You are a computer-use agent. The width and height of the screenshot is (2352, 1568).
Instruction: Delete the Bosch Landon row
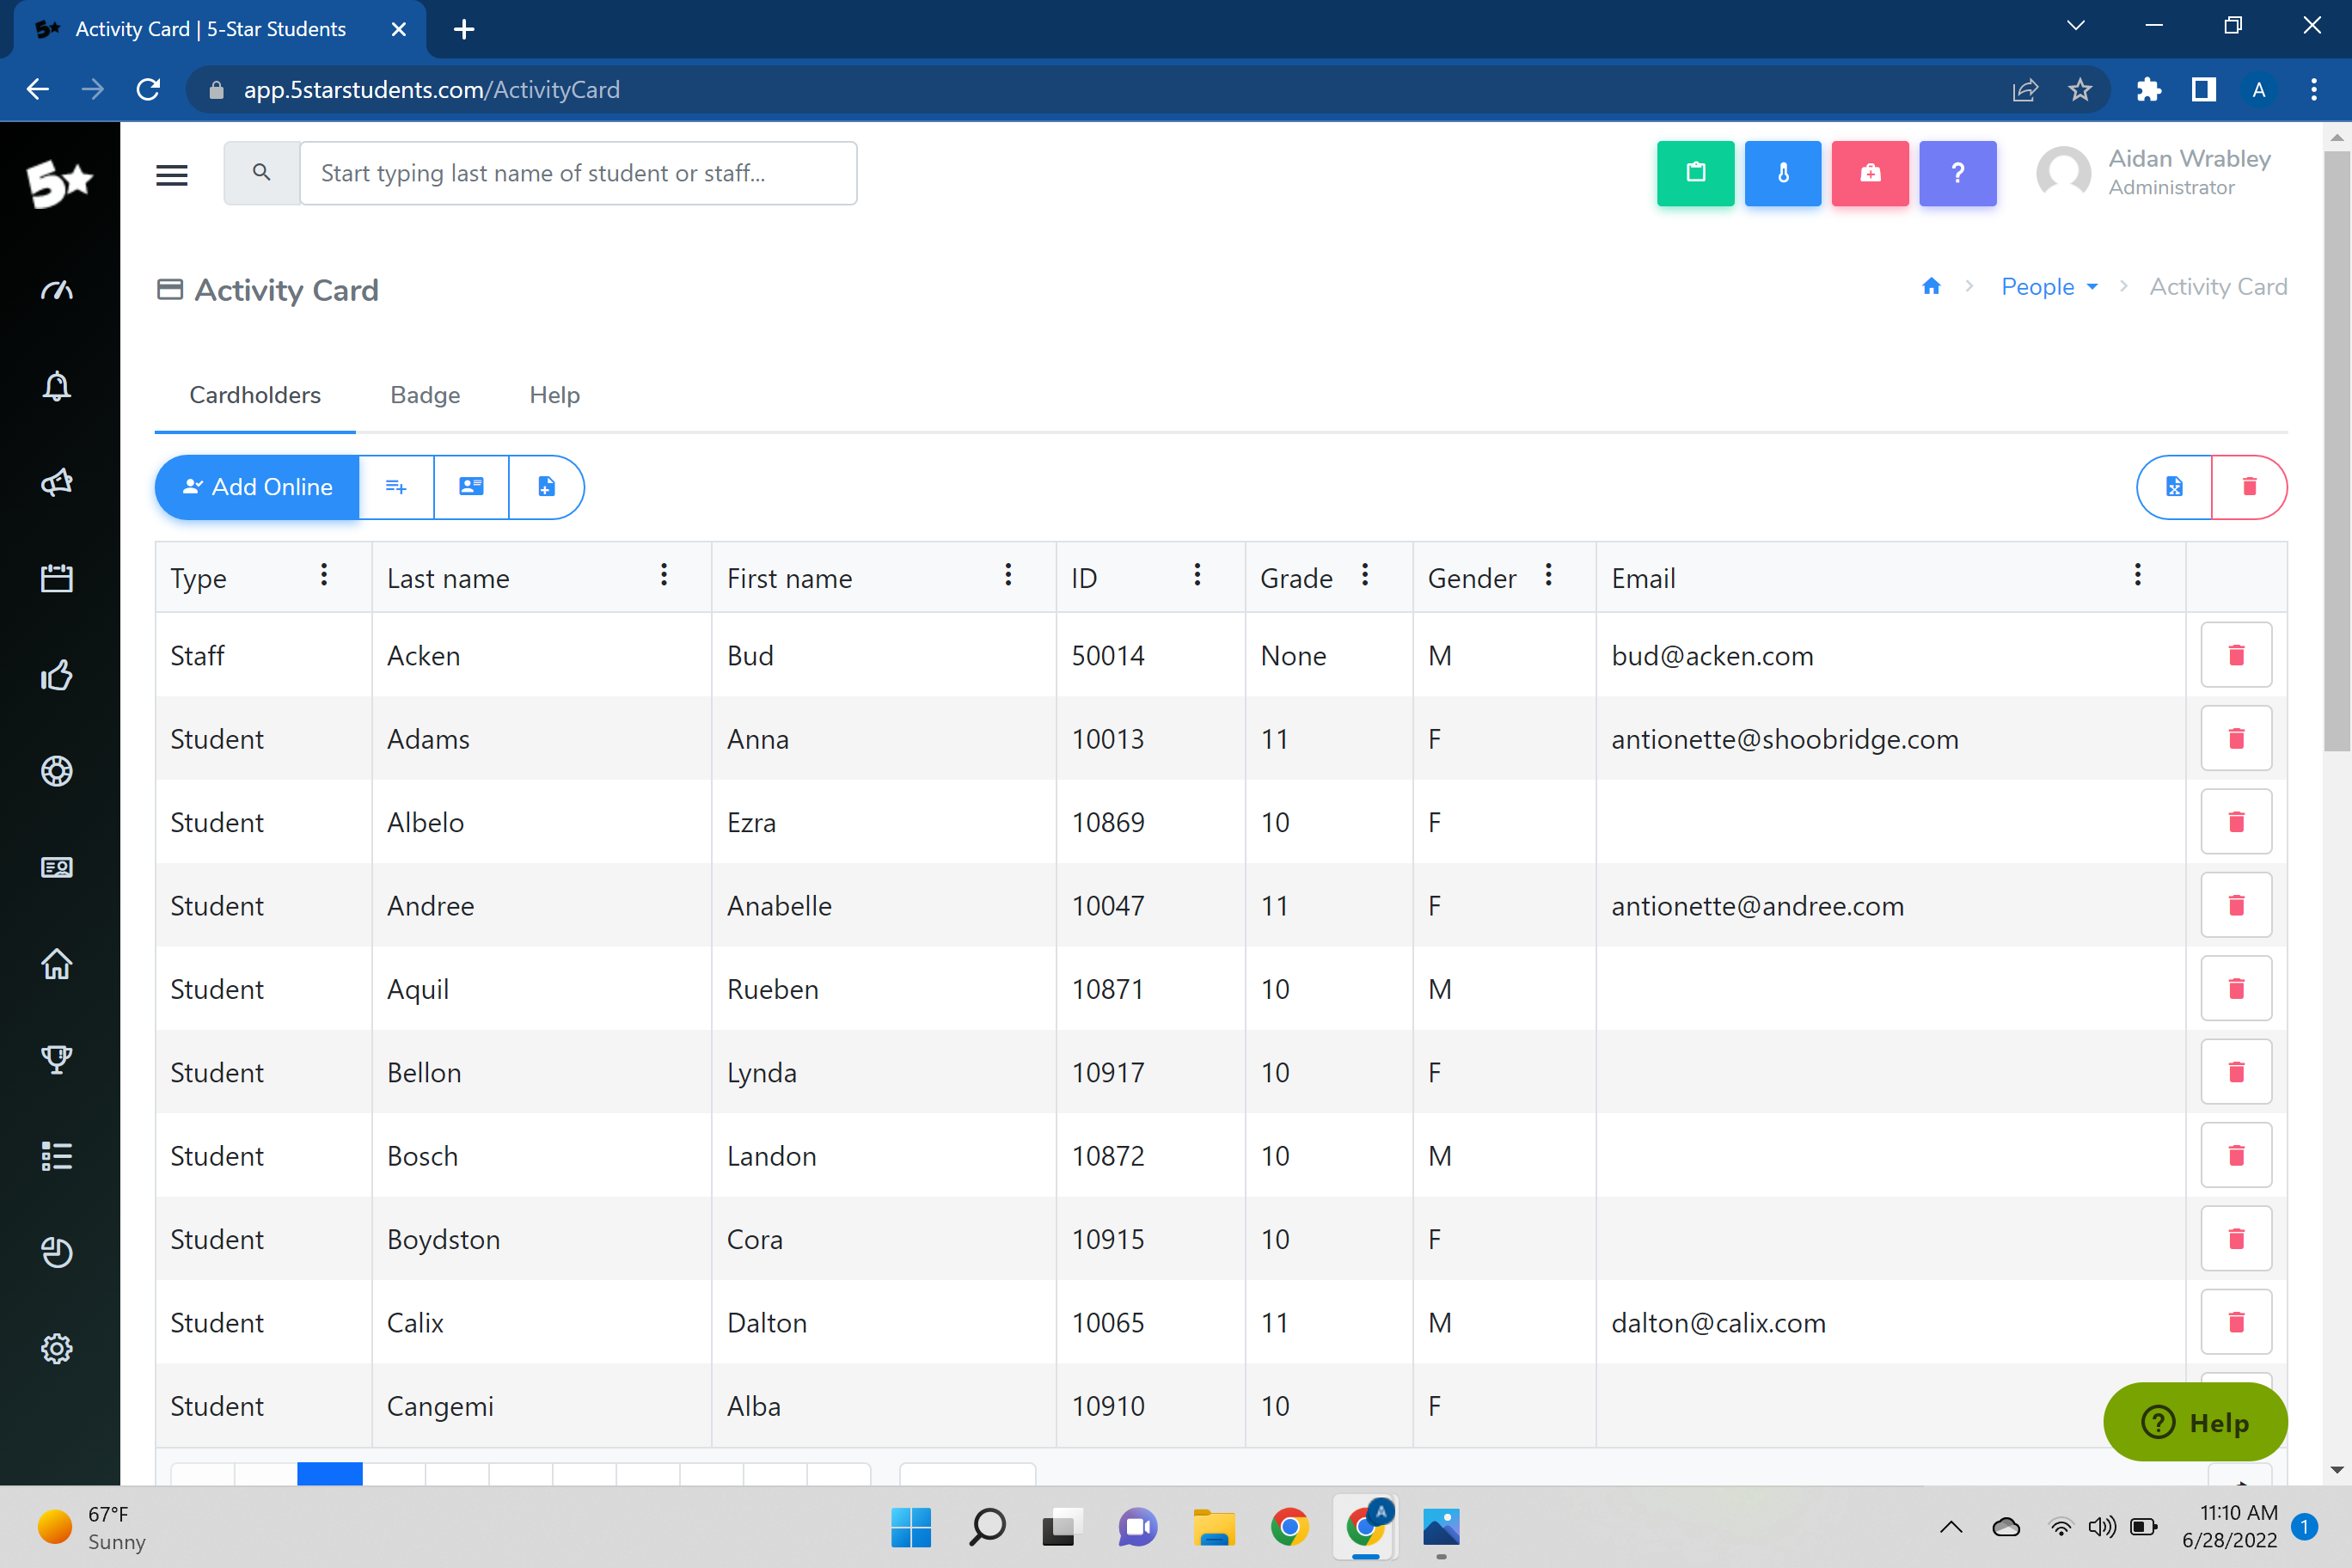point(2236,1155)
